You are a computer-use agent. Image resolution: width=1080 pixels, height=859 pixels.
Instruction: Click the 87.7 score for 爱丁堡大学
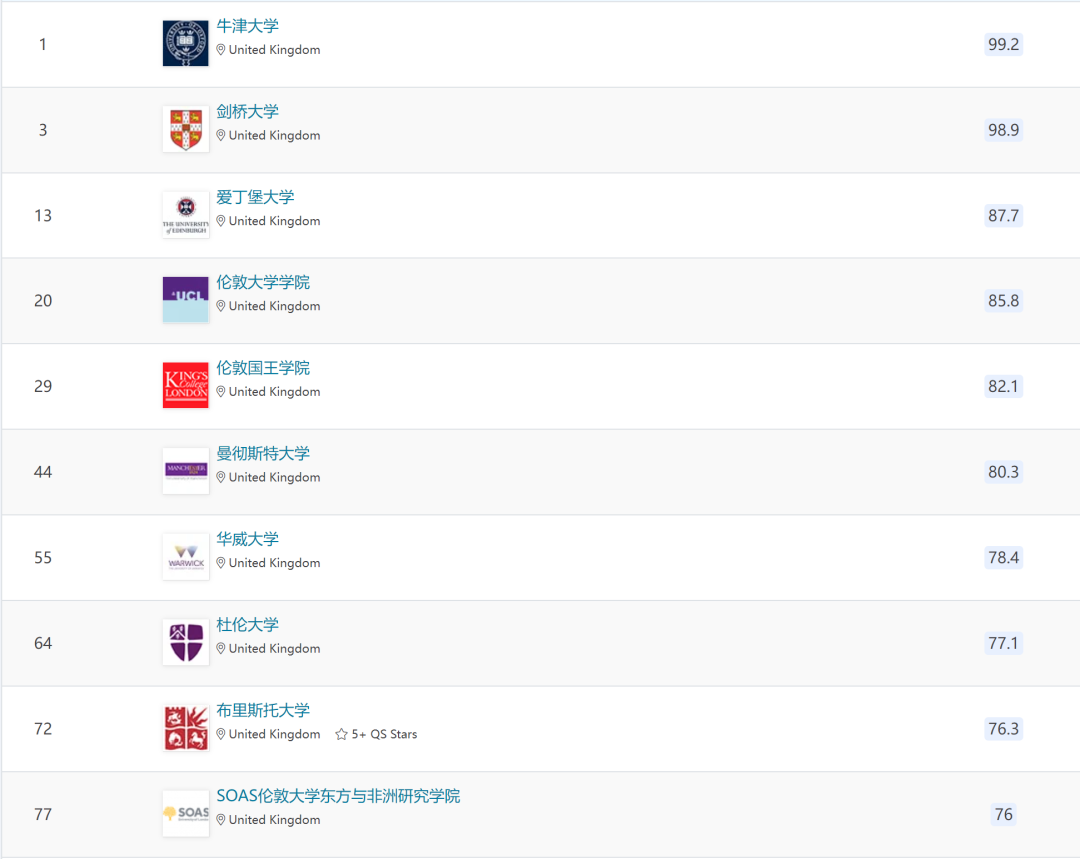[x=1003, y=216]
